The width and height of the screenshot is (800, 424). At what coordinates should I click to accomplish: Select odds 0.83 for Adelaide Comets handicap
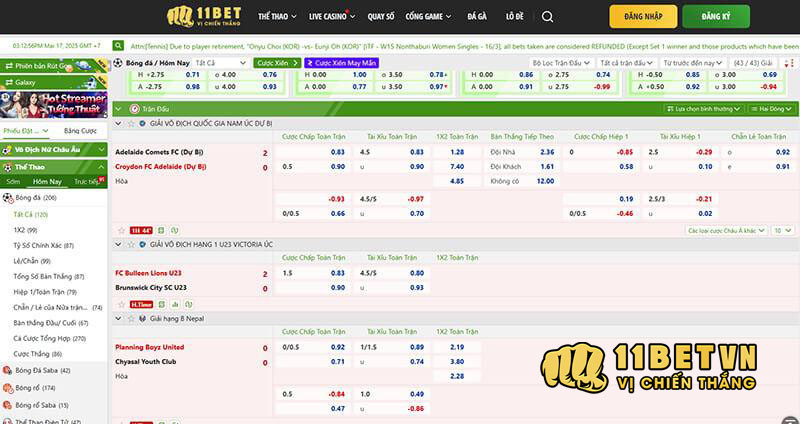pos(337,152)
